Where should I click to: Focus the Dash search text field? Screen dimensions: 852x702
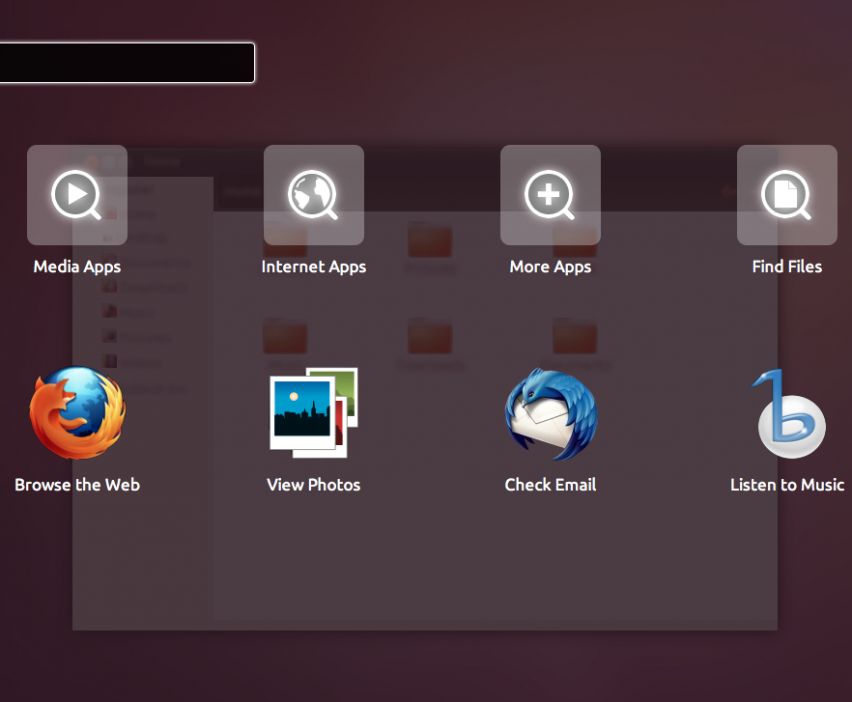[x=126, y=63]
